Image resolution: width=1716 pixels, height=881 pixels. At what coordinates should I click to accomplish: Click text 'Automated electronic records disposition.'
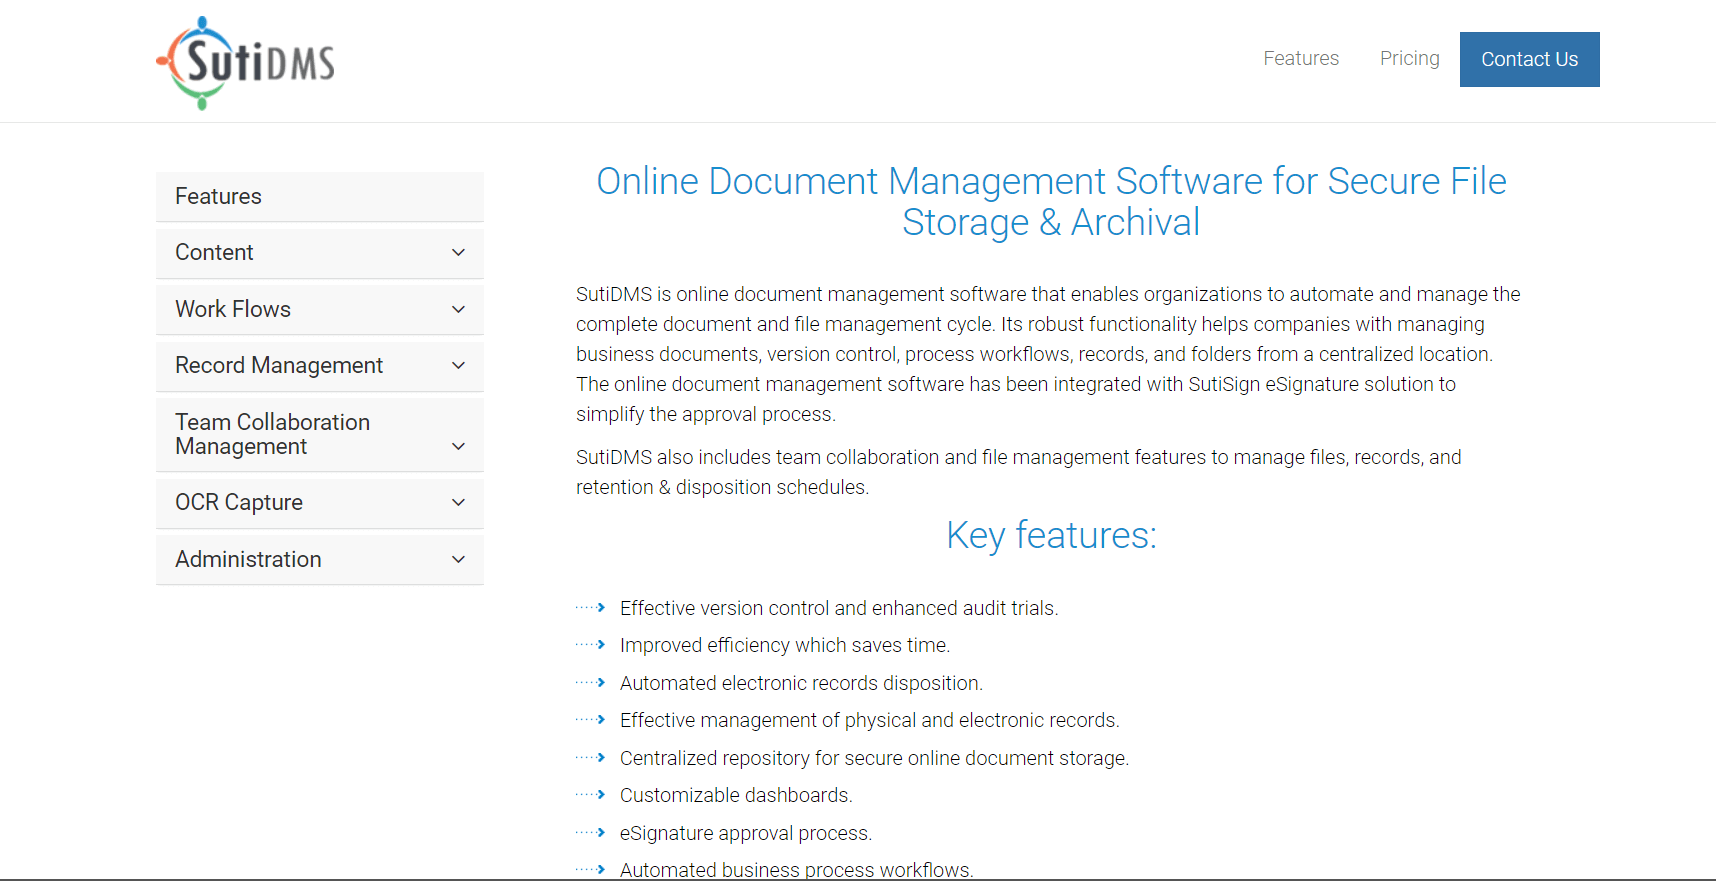coord(802,683)
